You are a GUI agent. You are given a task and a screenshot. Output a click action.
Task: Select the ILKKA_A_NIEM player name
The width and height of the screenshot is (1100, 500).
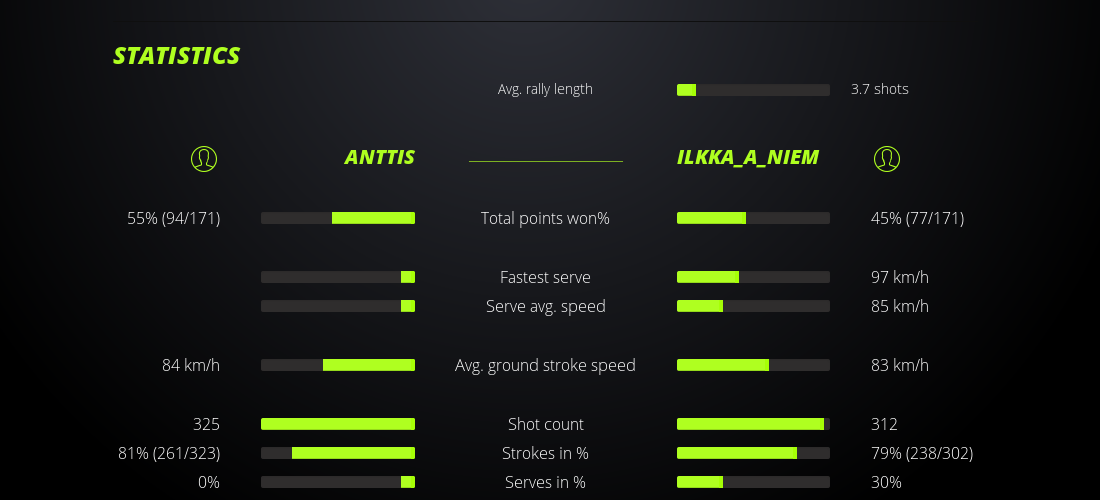[748, 157]
